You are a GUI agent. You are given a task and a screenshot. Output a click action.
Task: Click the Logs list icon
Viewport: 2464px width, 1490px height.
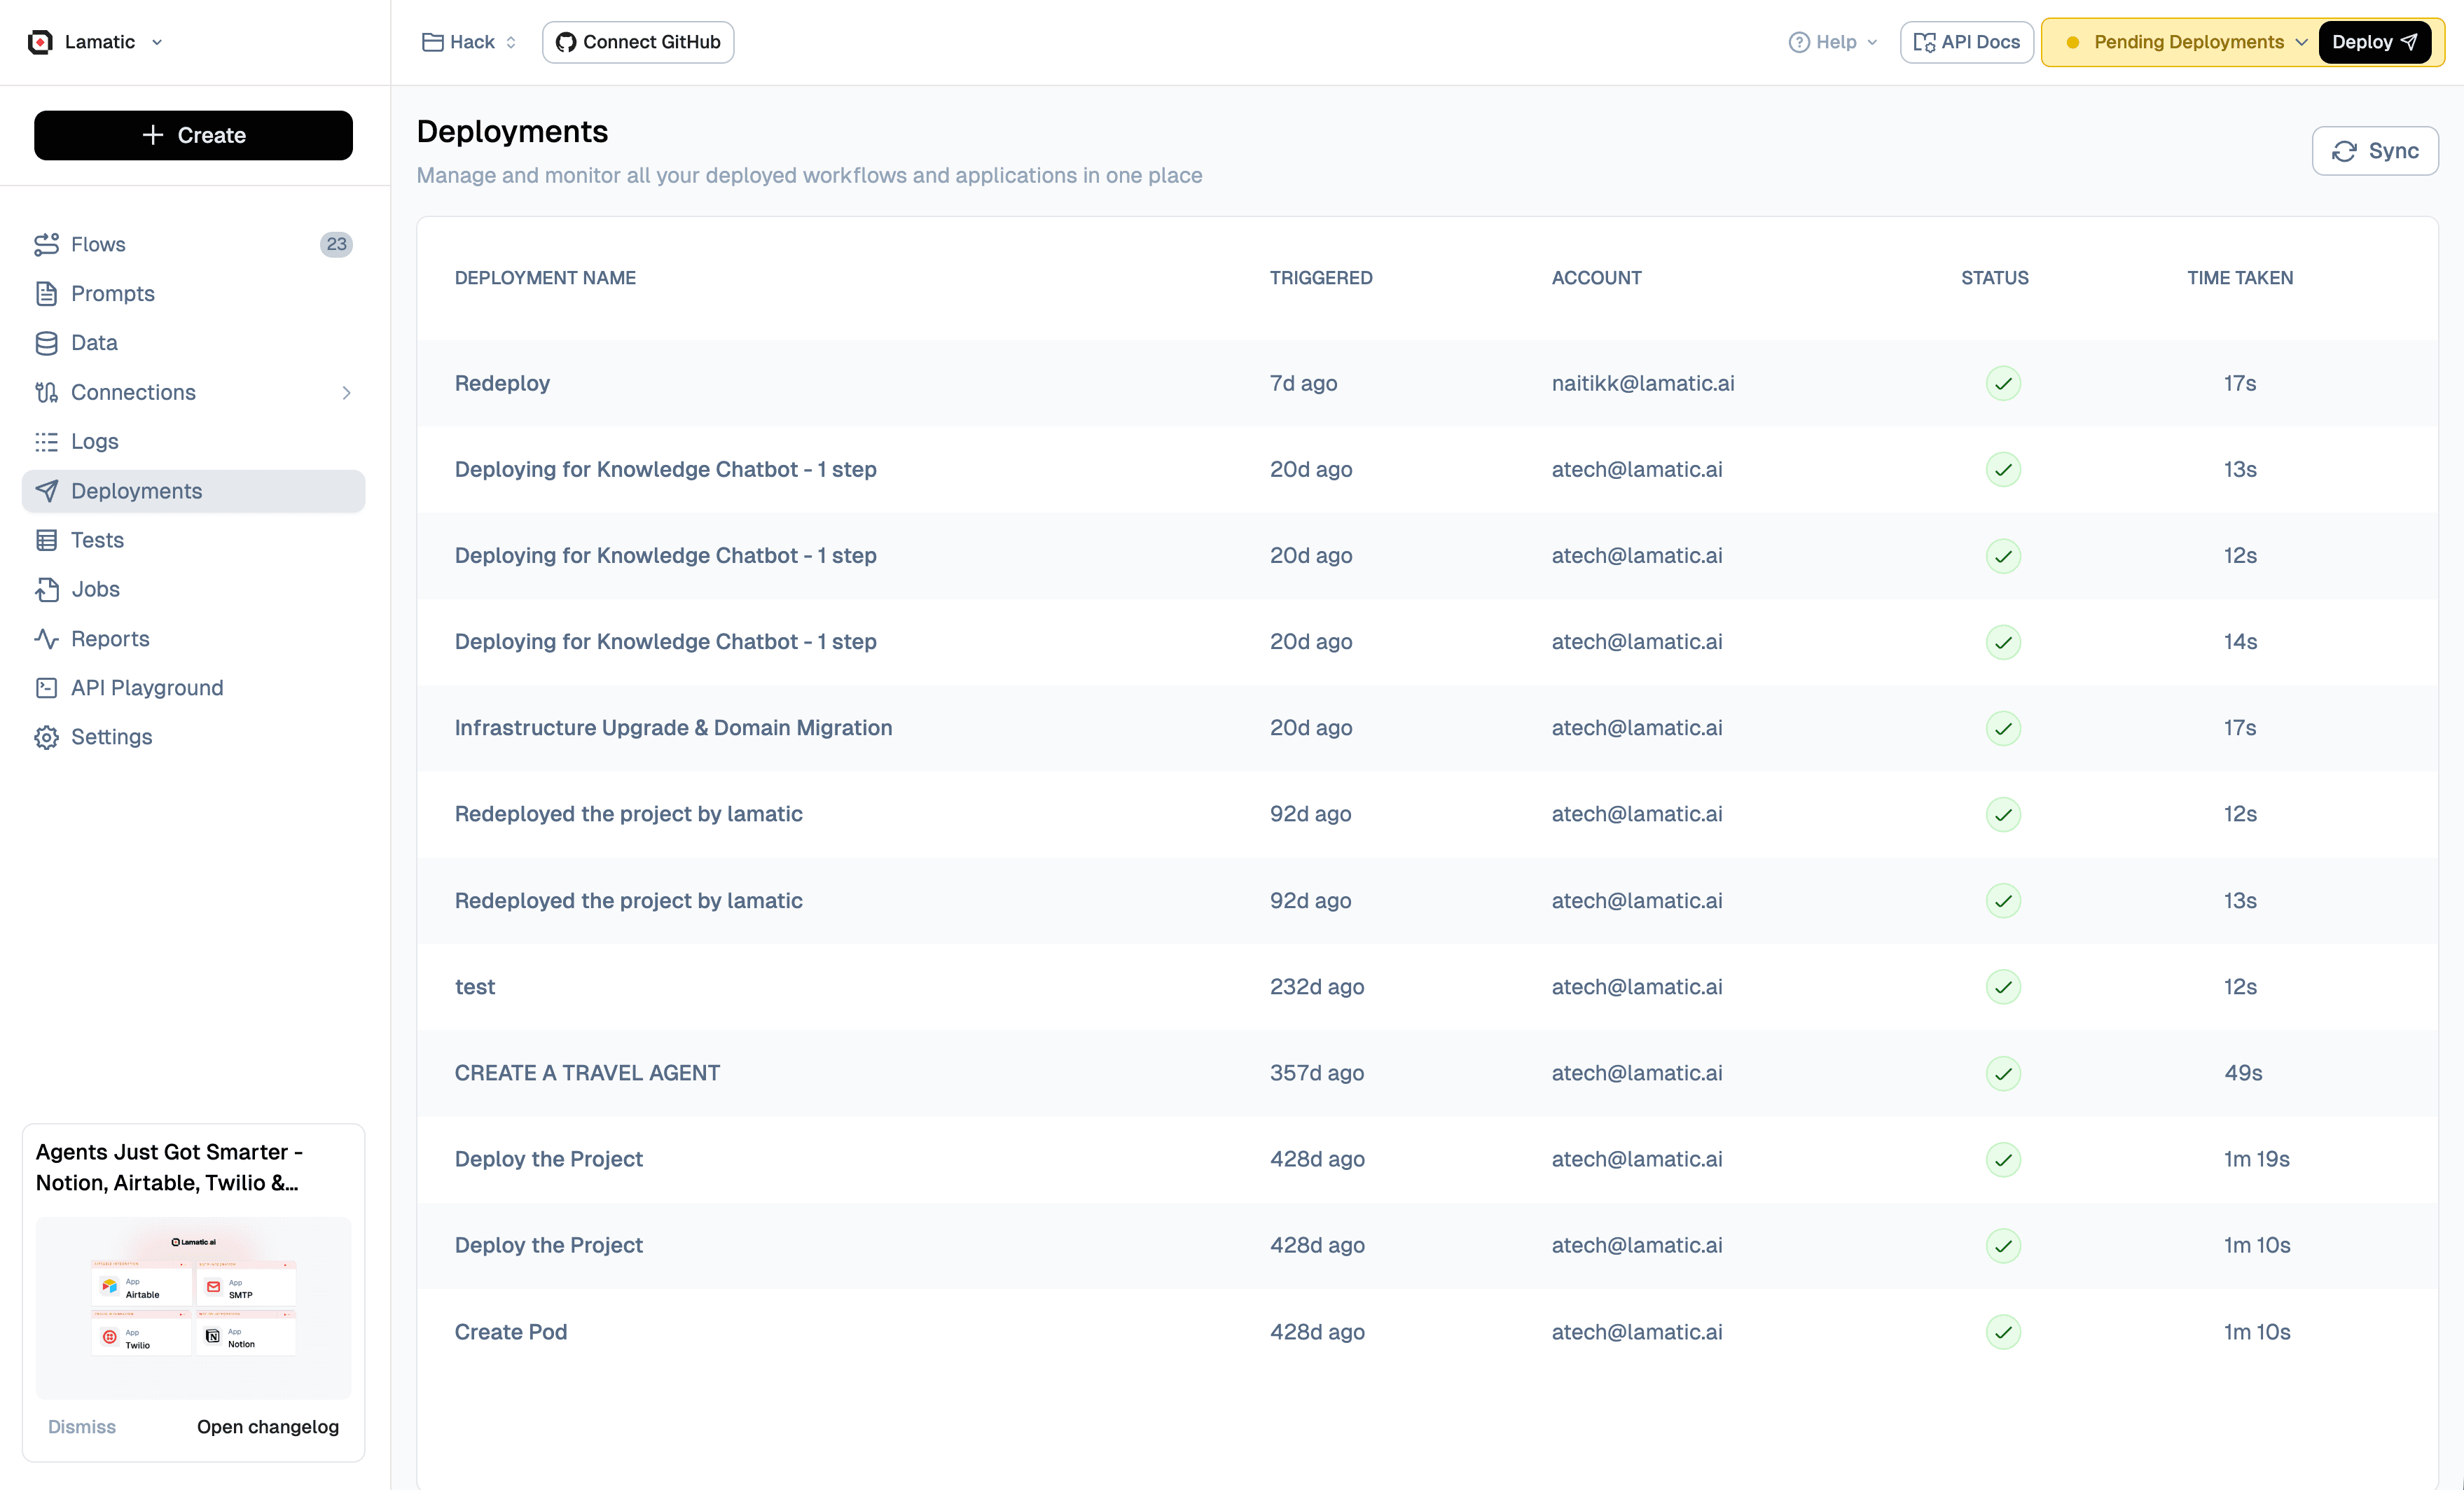(x=46, y=441)
